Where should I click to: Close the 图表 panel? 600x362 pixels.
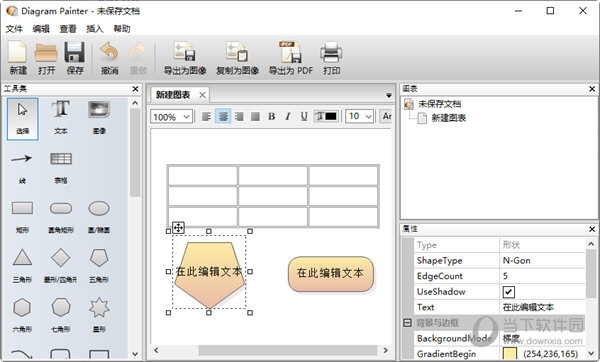(592, 89)
